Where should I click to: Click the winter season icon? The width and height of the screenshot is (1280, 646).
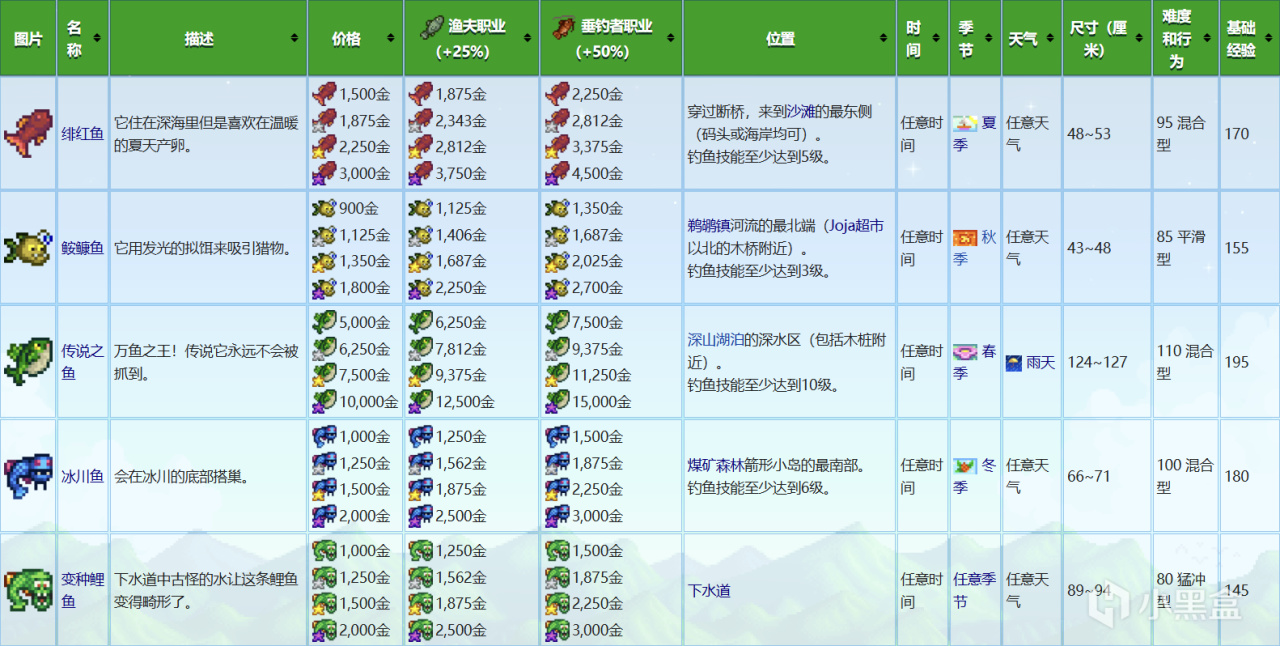coord(965,465)
